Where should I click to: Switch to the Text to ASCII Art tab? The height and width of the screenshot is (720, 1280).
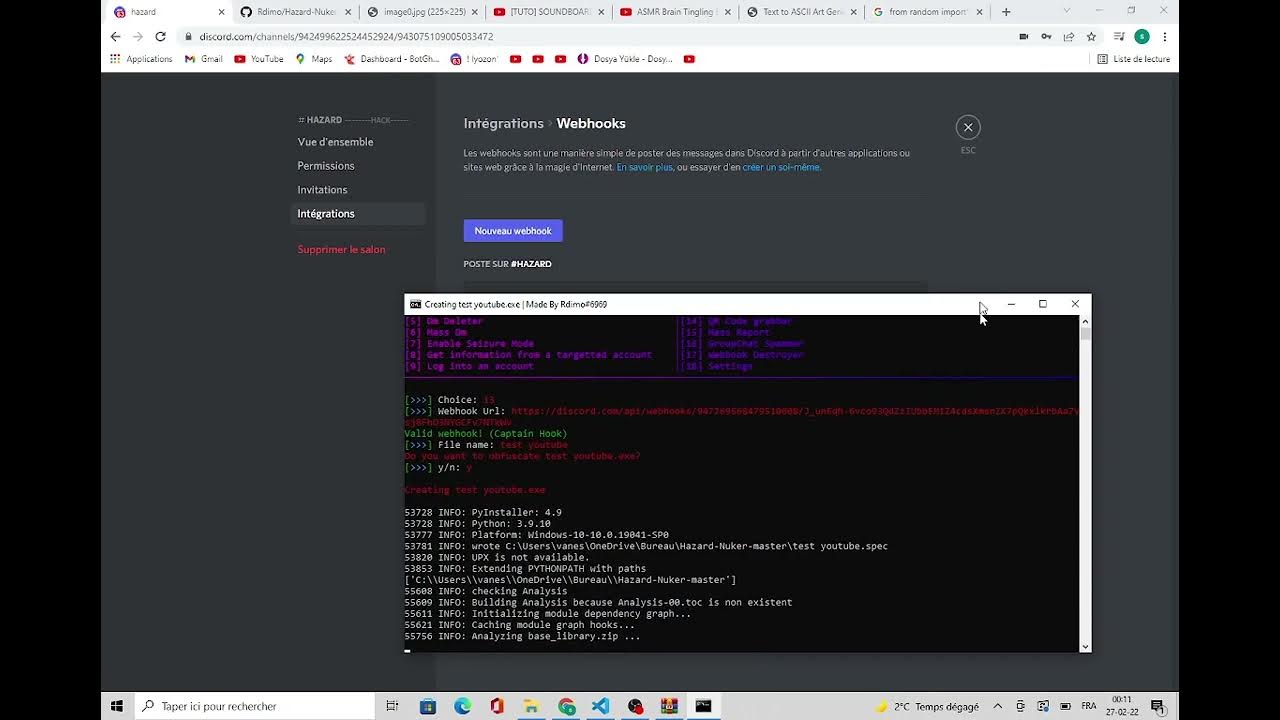pos(801,12)
